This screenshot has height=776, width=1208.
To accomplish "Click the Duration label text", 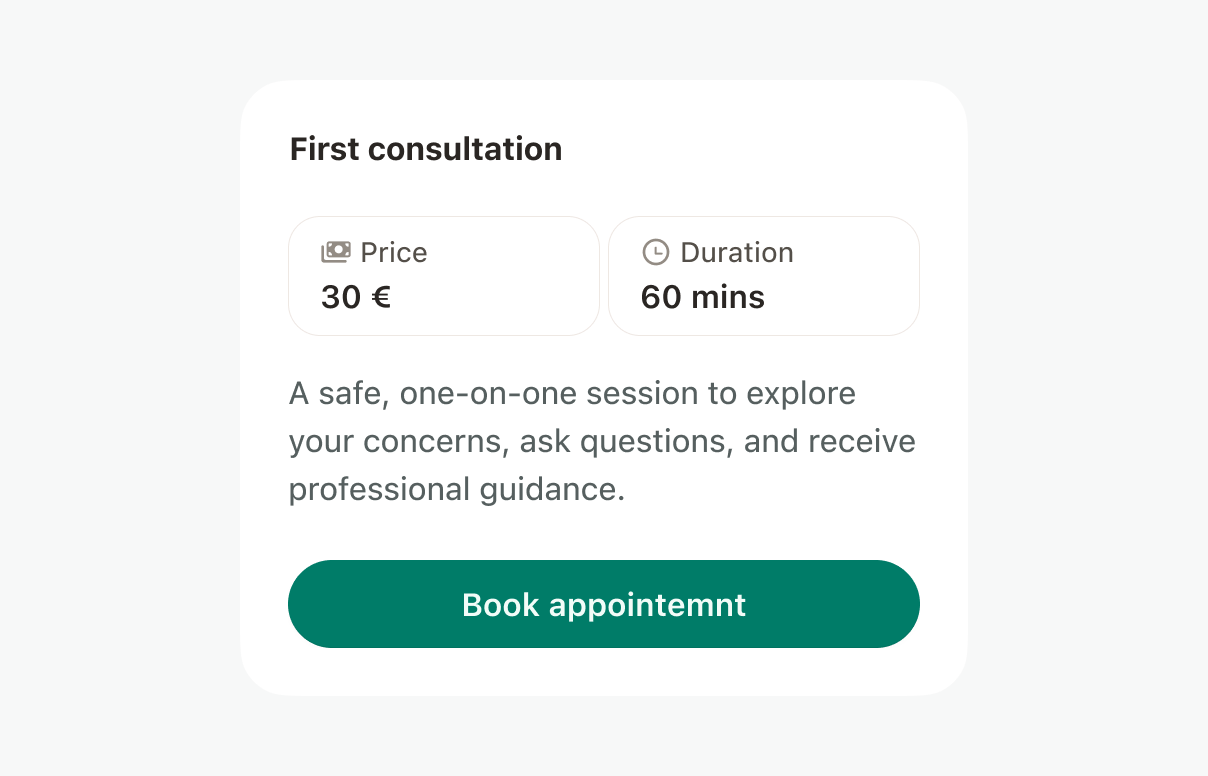I will tap(737, 252).
